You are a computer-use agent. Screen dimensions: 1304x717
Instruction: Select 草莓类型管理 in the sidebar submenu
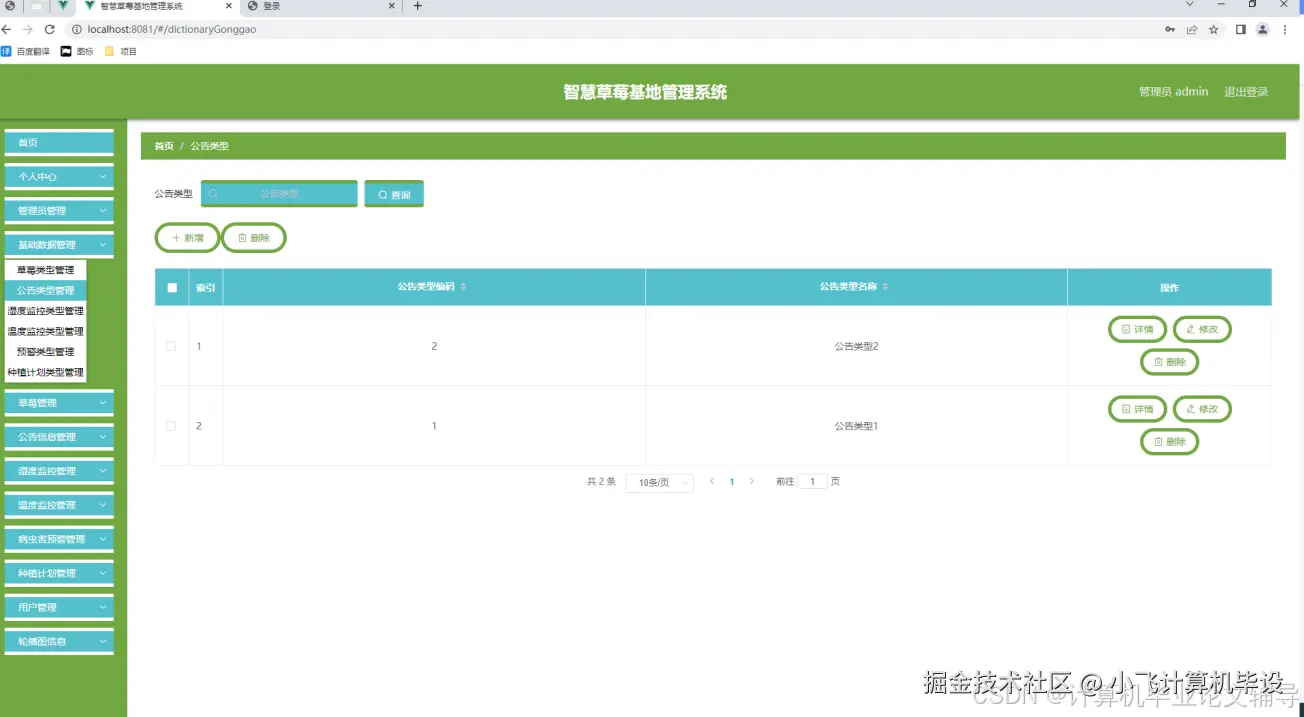point(44,269)
